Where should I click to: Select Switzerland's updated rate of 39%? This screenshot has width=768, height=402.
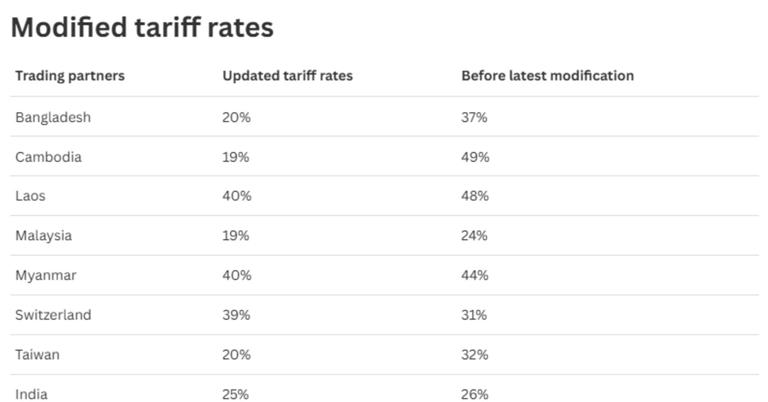click(236, 315)
